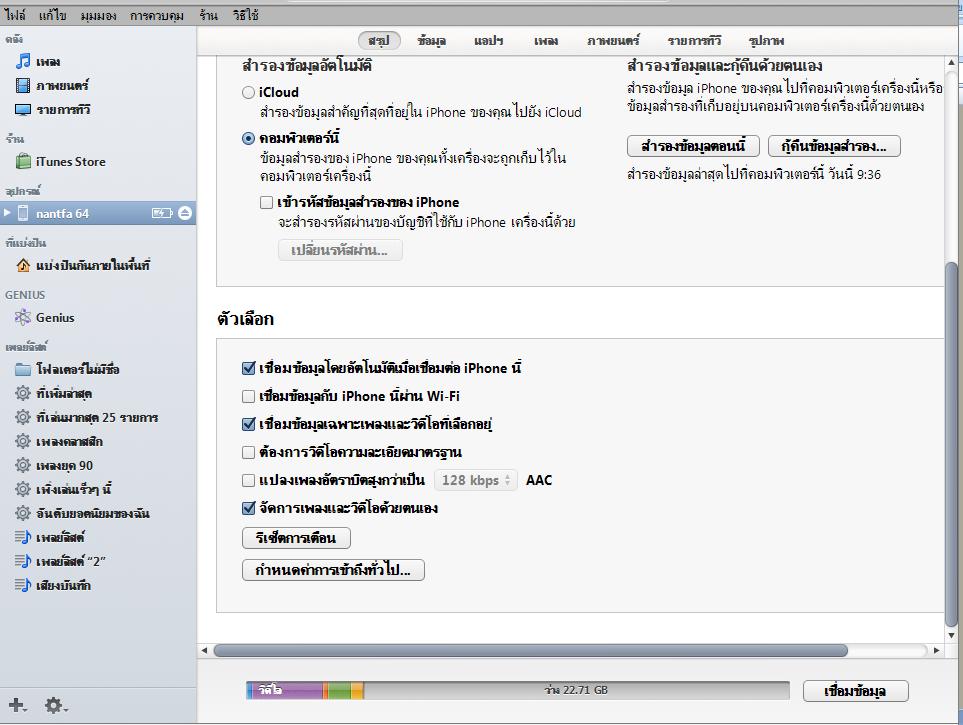The width and height of the screenshot is (963, 725).
Task: Switch to the สรุป summary tab
Action: point(380,41)
